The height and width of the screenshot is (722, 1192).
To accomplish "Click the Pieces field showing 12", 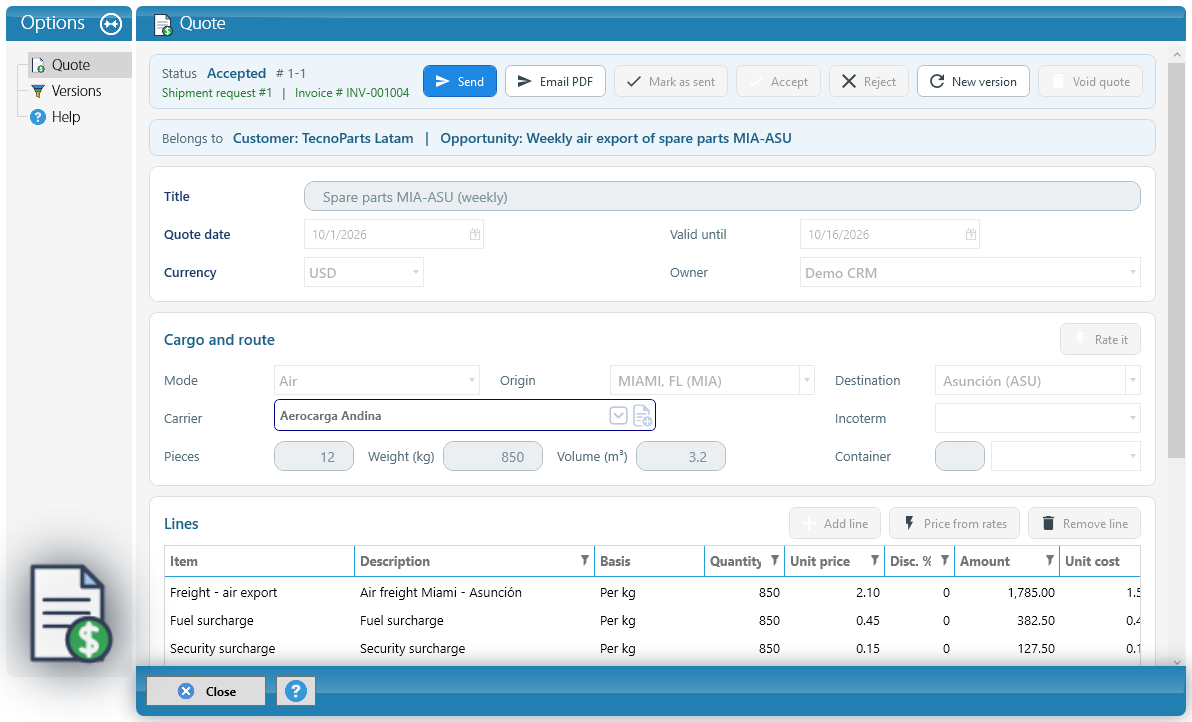I will [314, 457].
